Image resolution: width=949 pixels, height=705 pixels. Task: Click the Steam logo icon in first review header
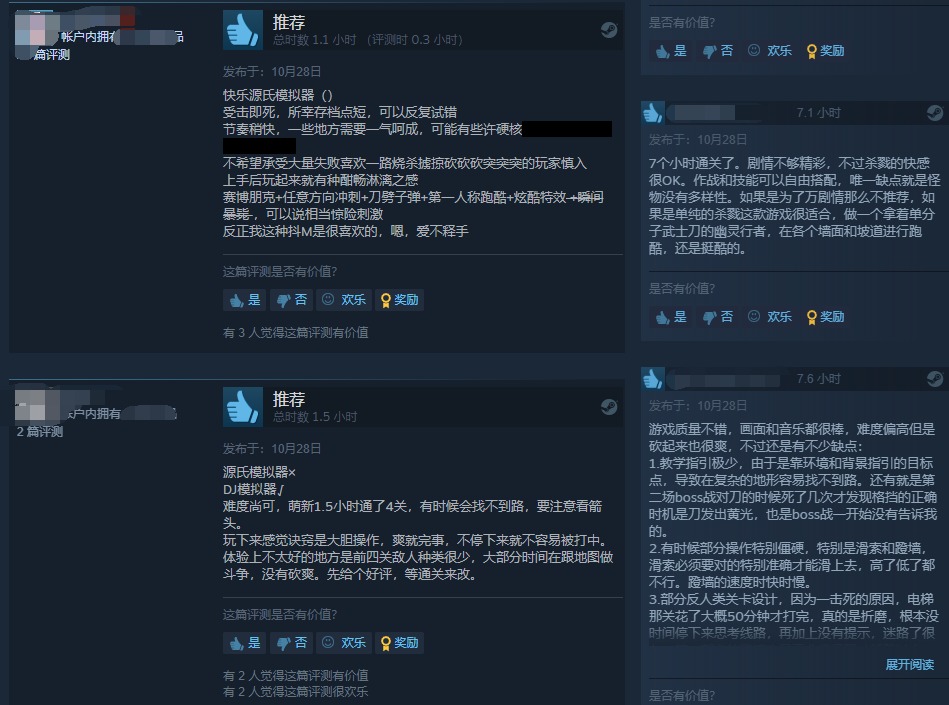(x=609, y=30)
